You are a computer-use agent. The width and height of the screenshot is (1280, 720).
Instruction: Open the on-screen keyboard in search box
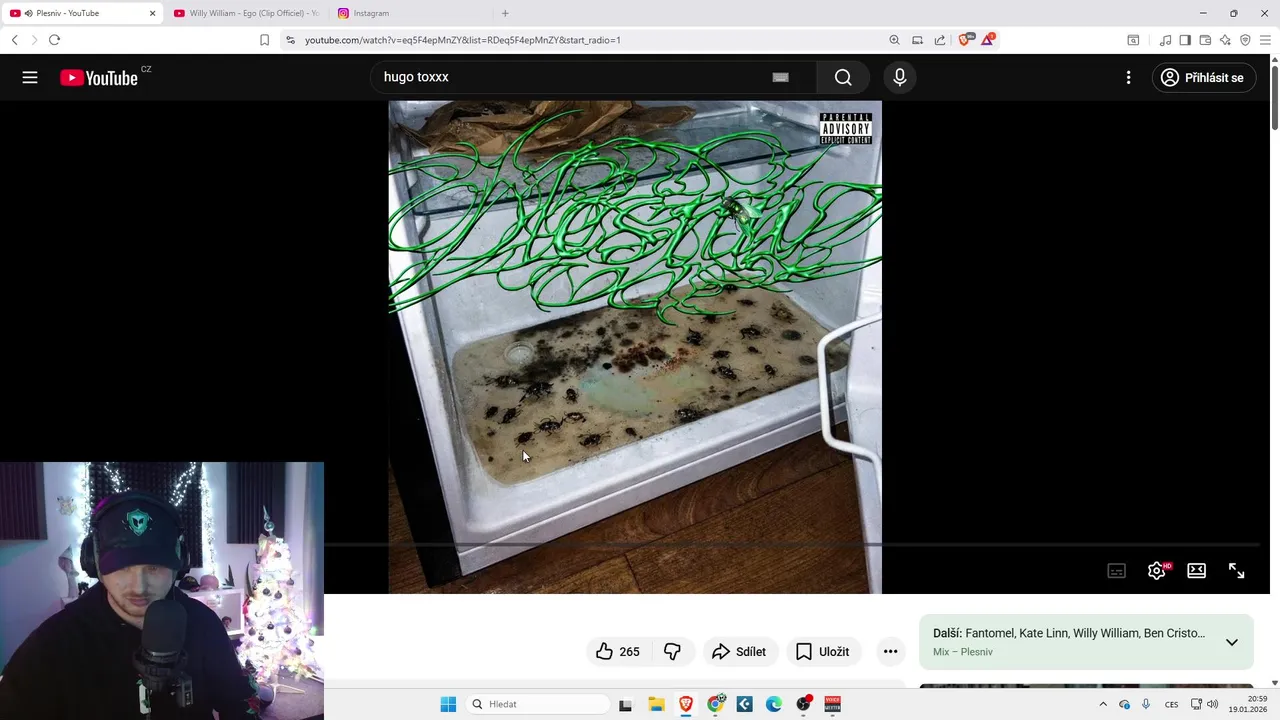point(781,77)
